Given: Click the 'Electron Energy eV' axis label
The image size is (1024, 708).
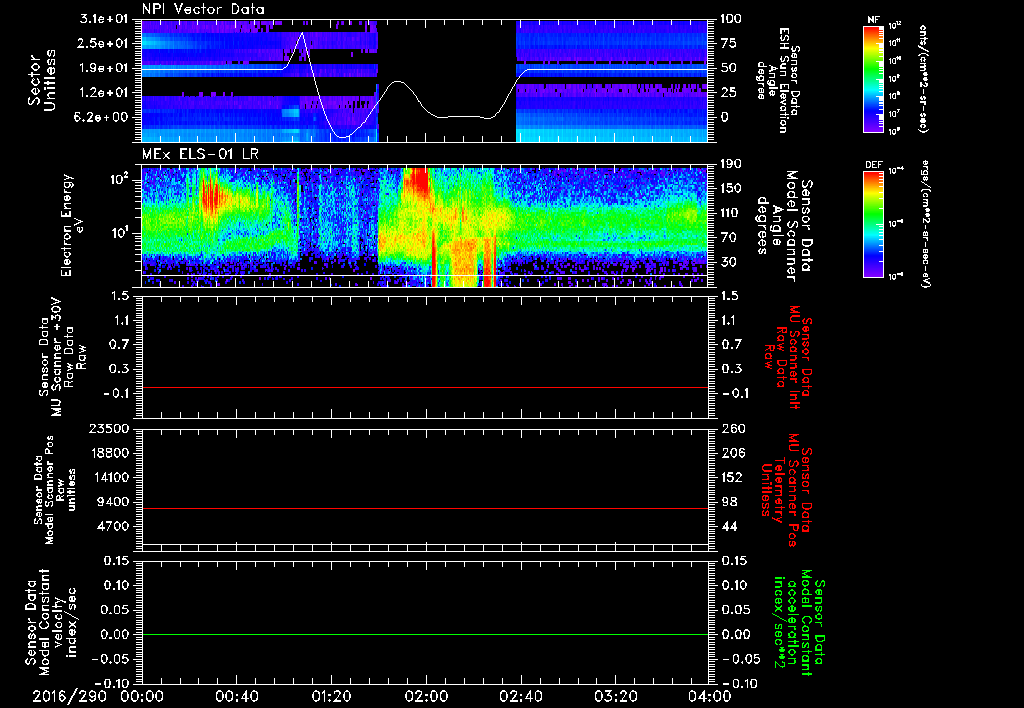Looking at the screenshot, I should pyautogui.click(x=72, y=225).
